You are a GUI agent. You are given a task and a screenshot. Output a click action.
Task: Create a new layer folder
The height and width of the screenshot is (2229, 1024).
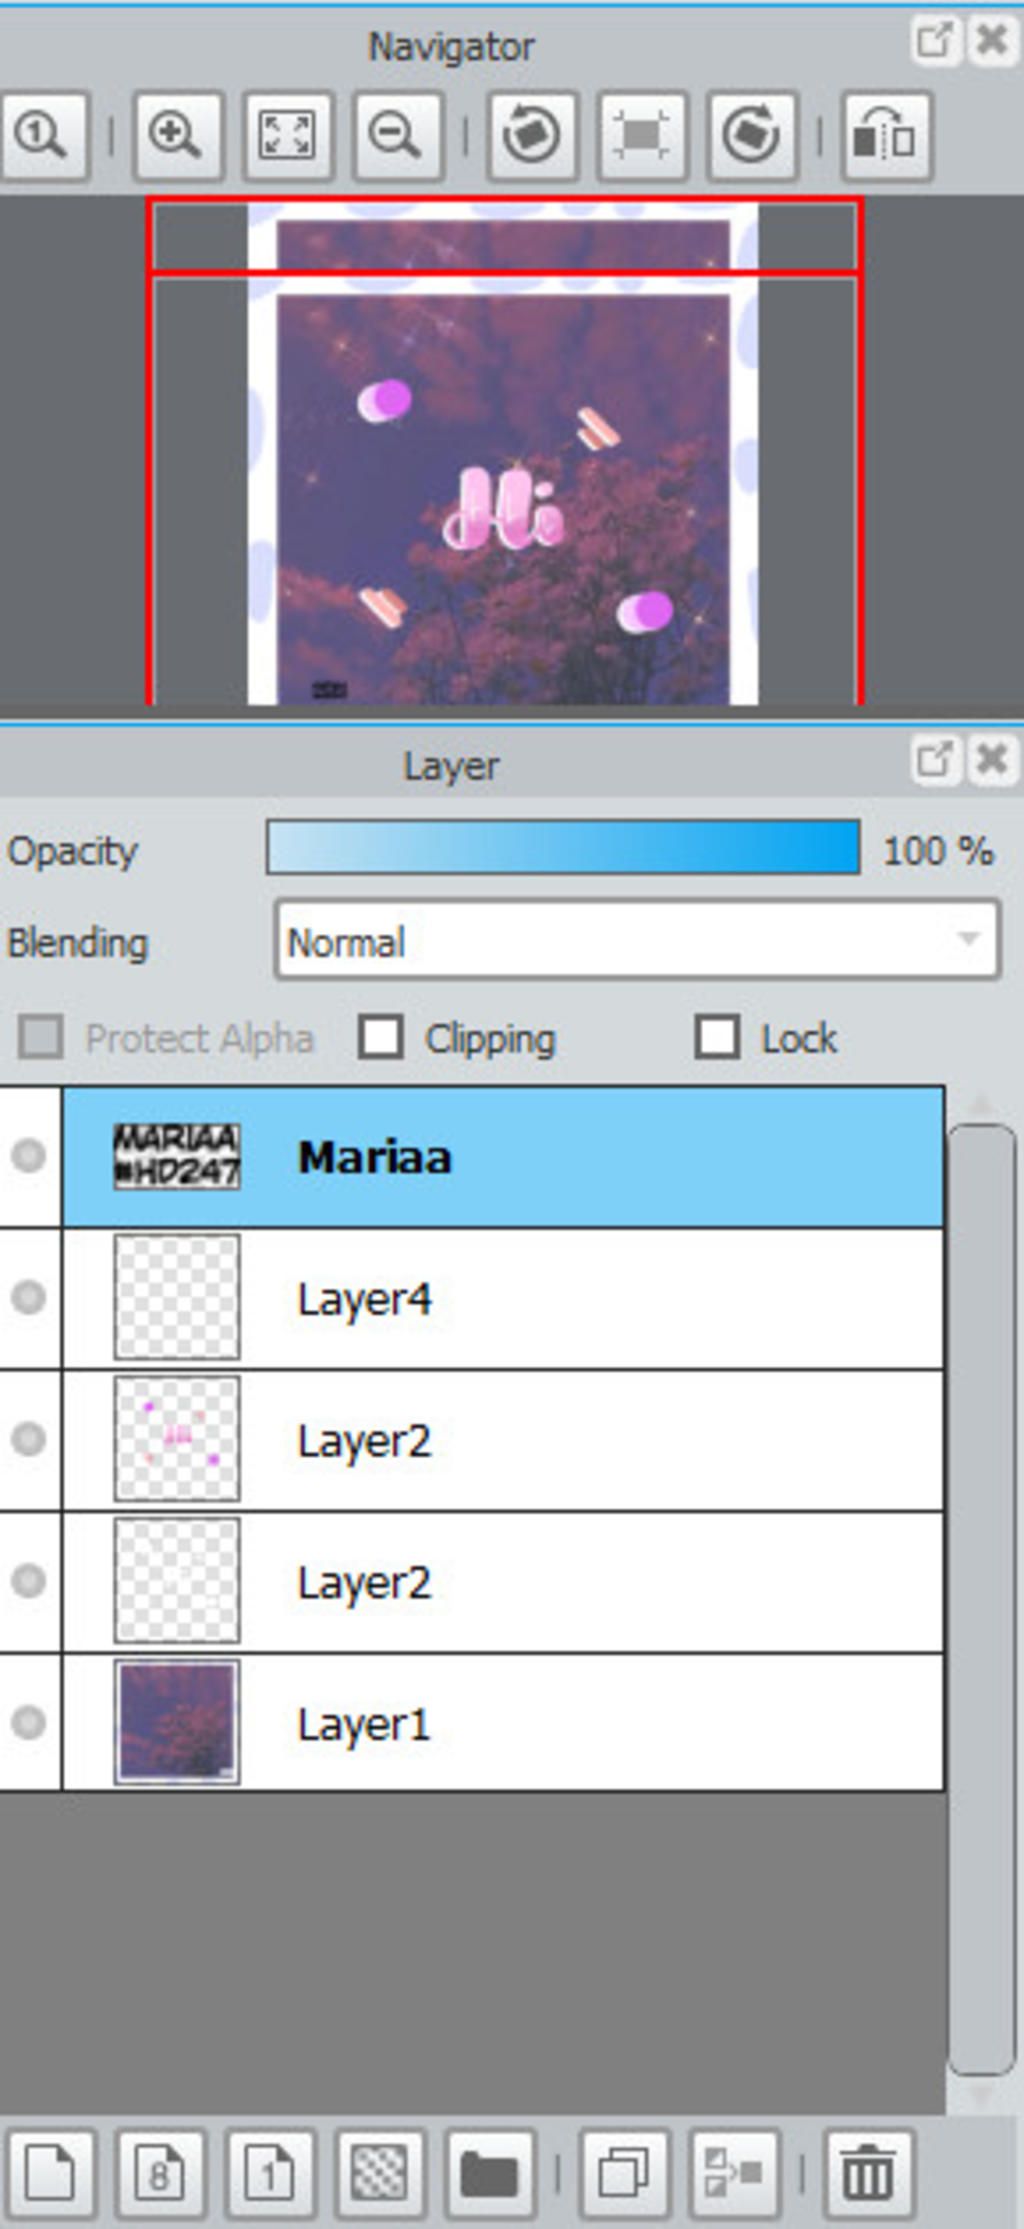pos(489,2173)
